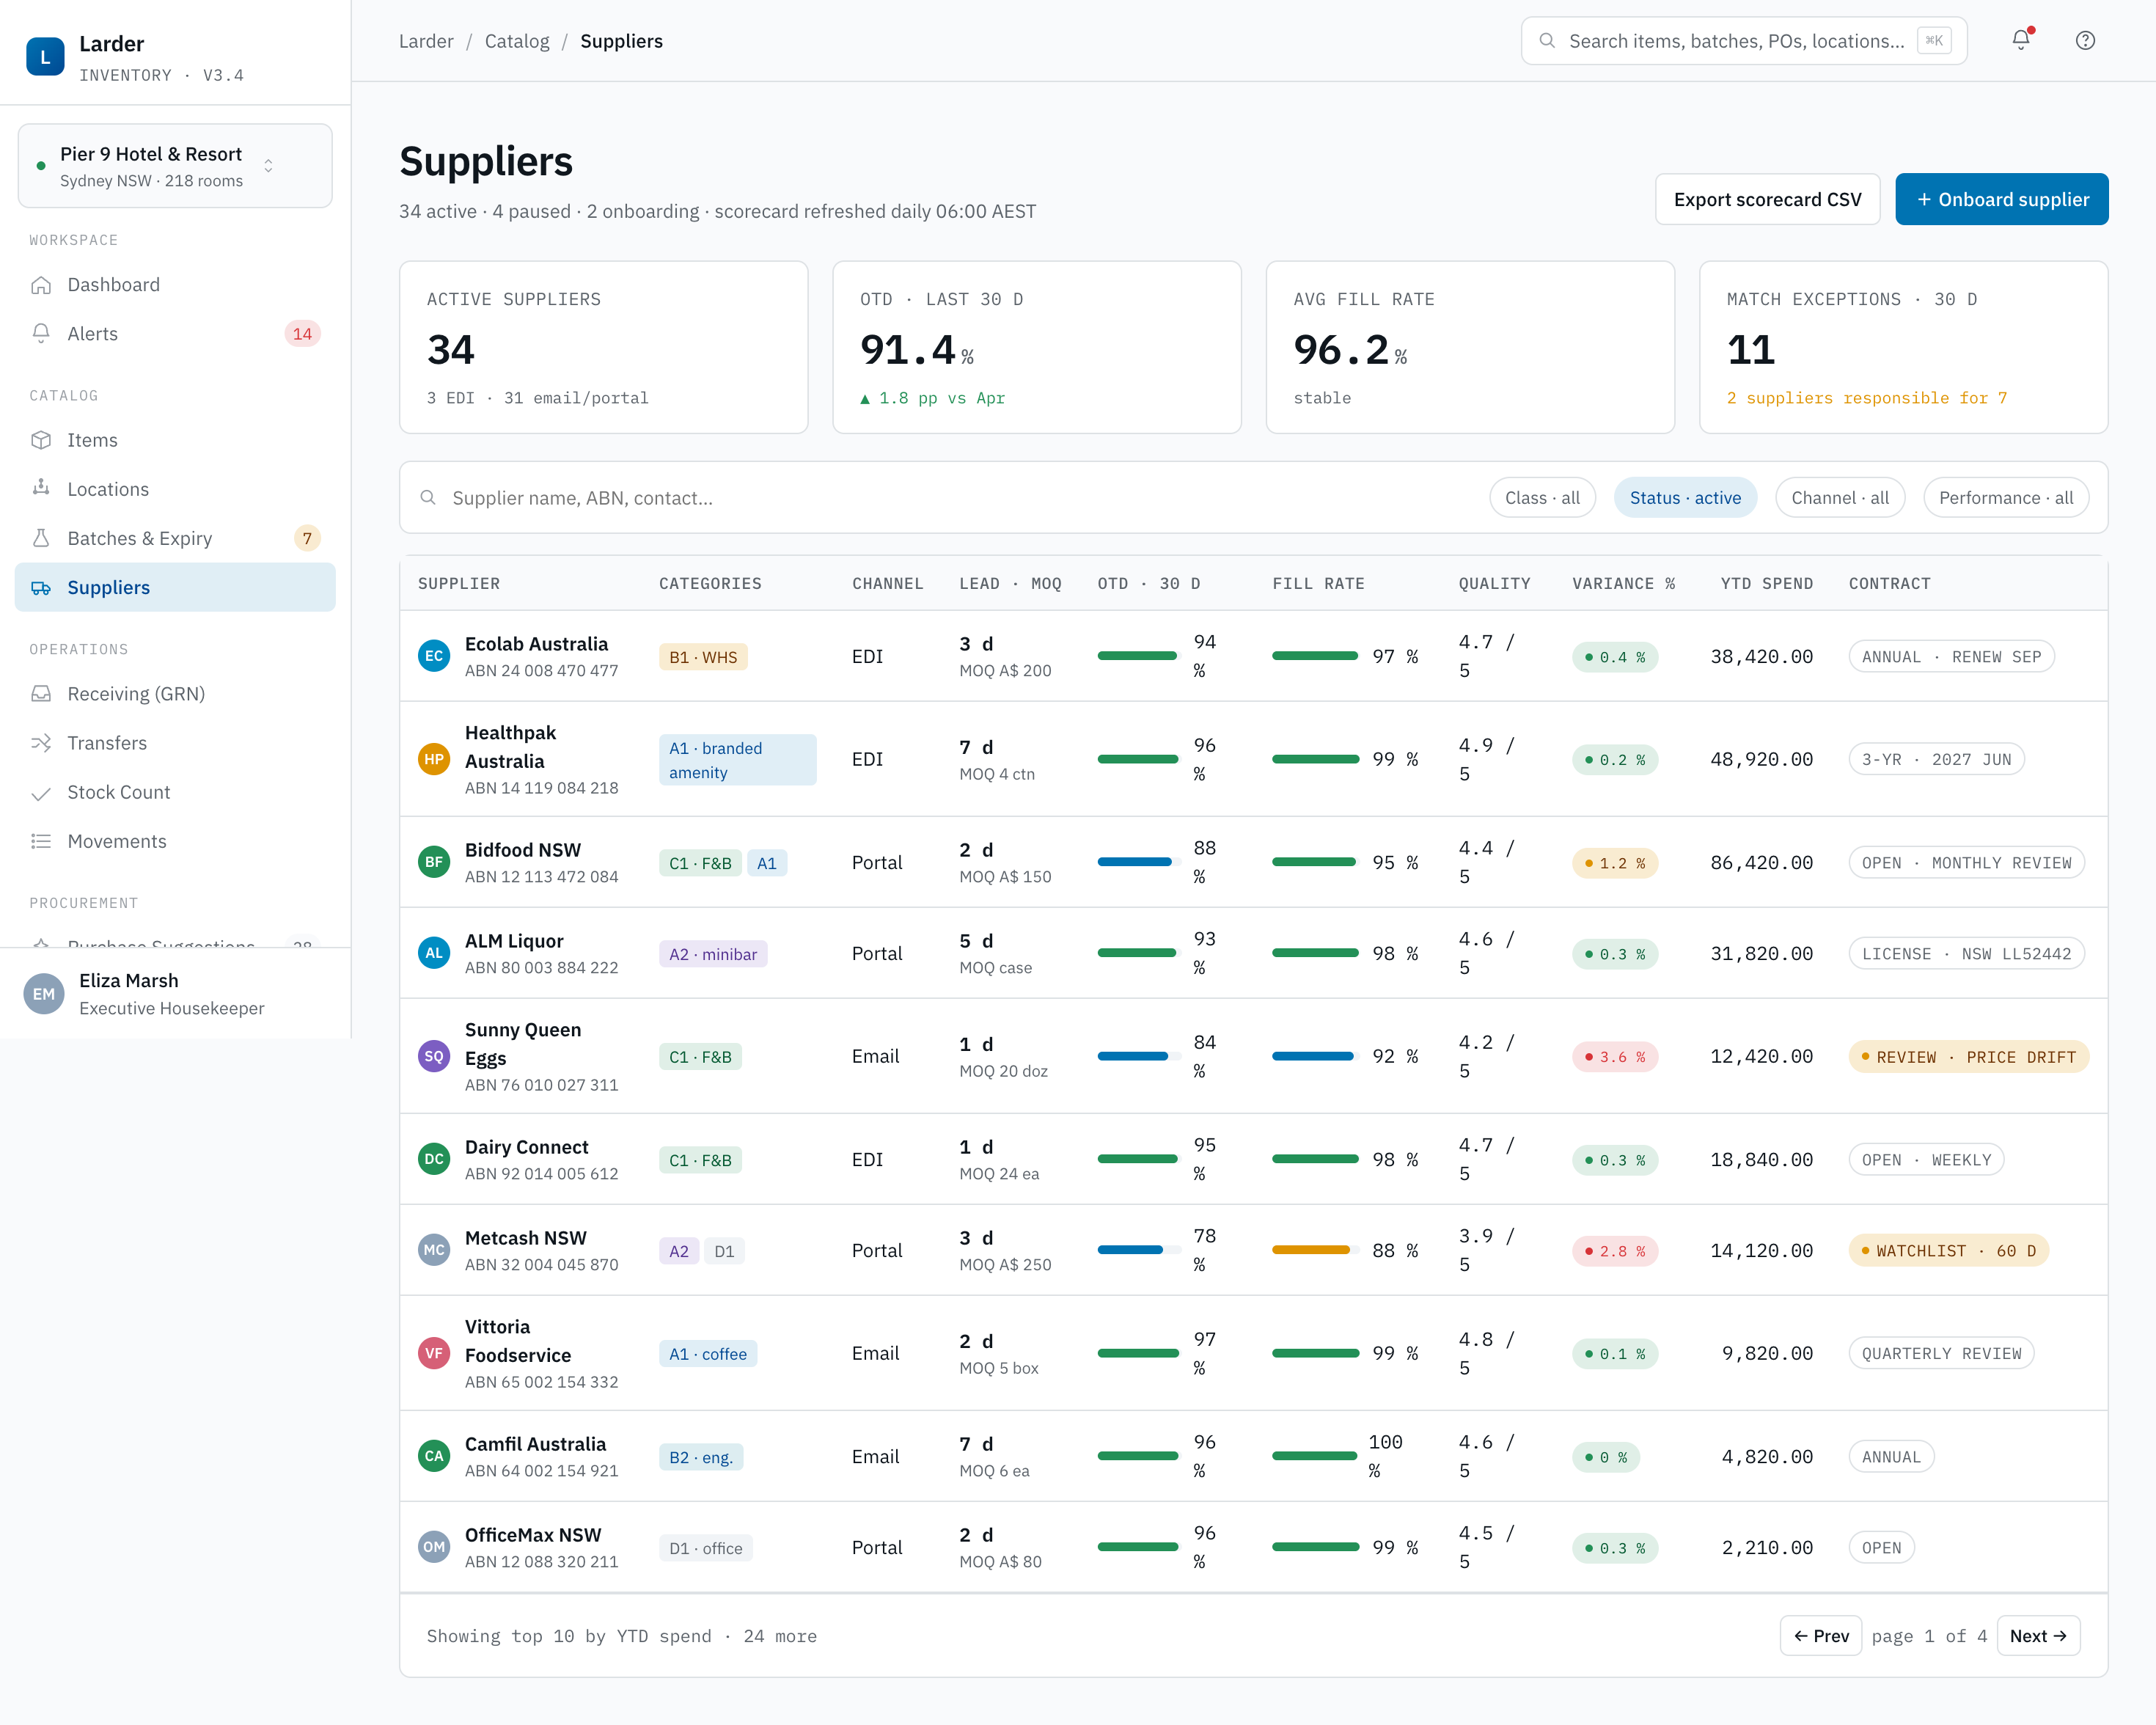Click Export scorecard CSV button

tap(1767, 199)
